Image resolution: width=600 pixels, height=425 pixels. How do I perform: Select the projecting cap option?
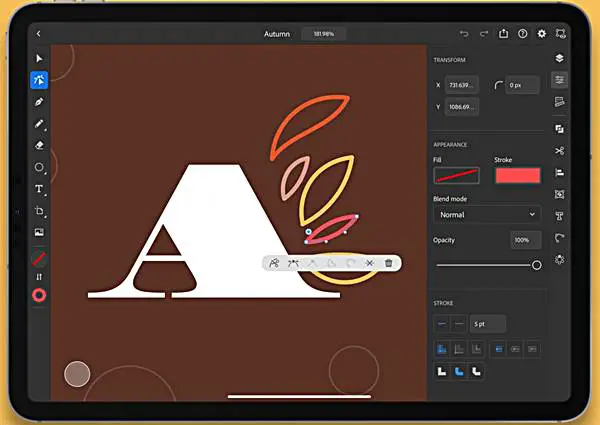tap(532, 349)
